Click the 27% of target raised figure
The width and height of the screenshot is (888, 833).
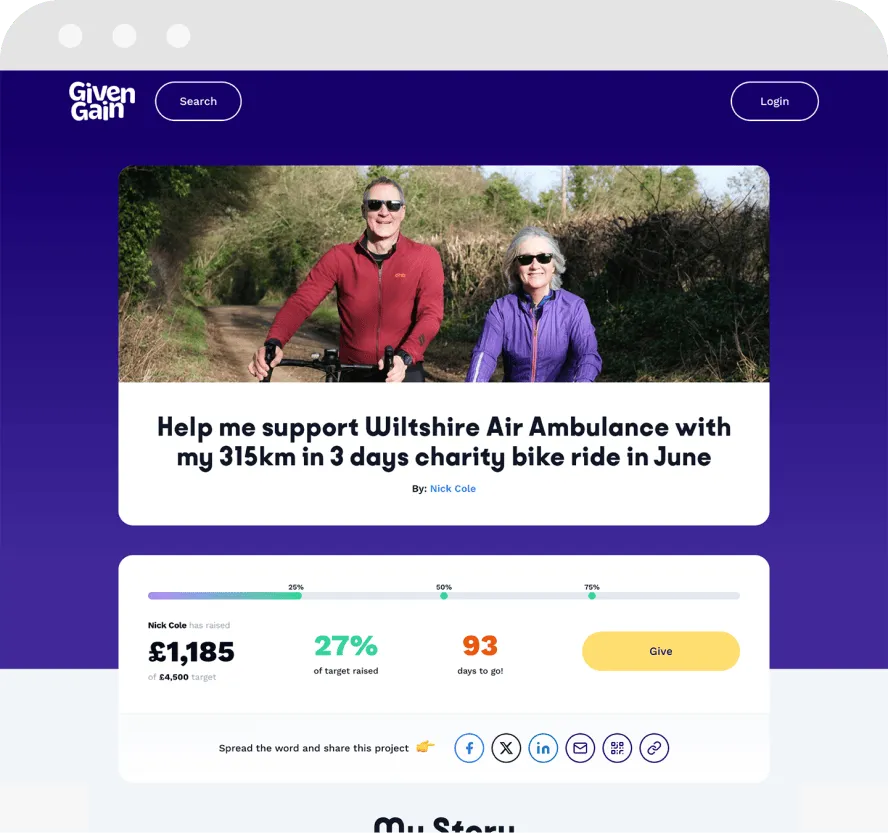346,646
